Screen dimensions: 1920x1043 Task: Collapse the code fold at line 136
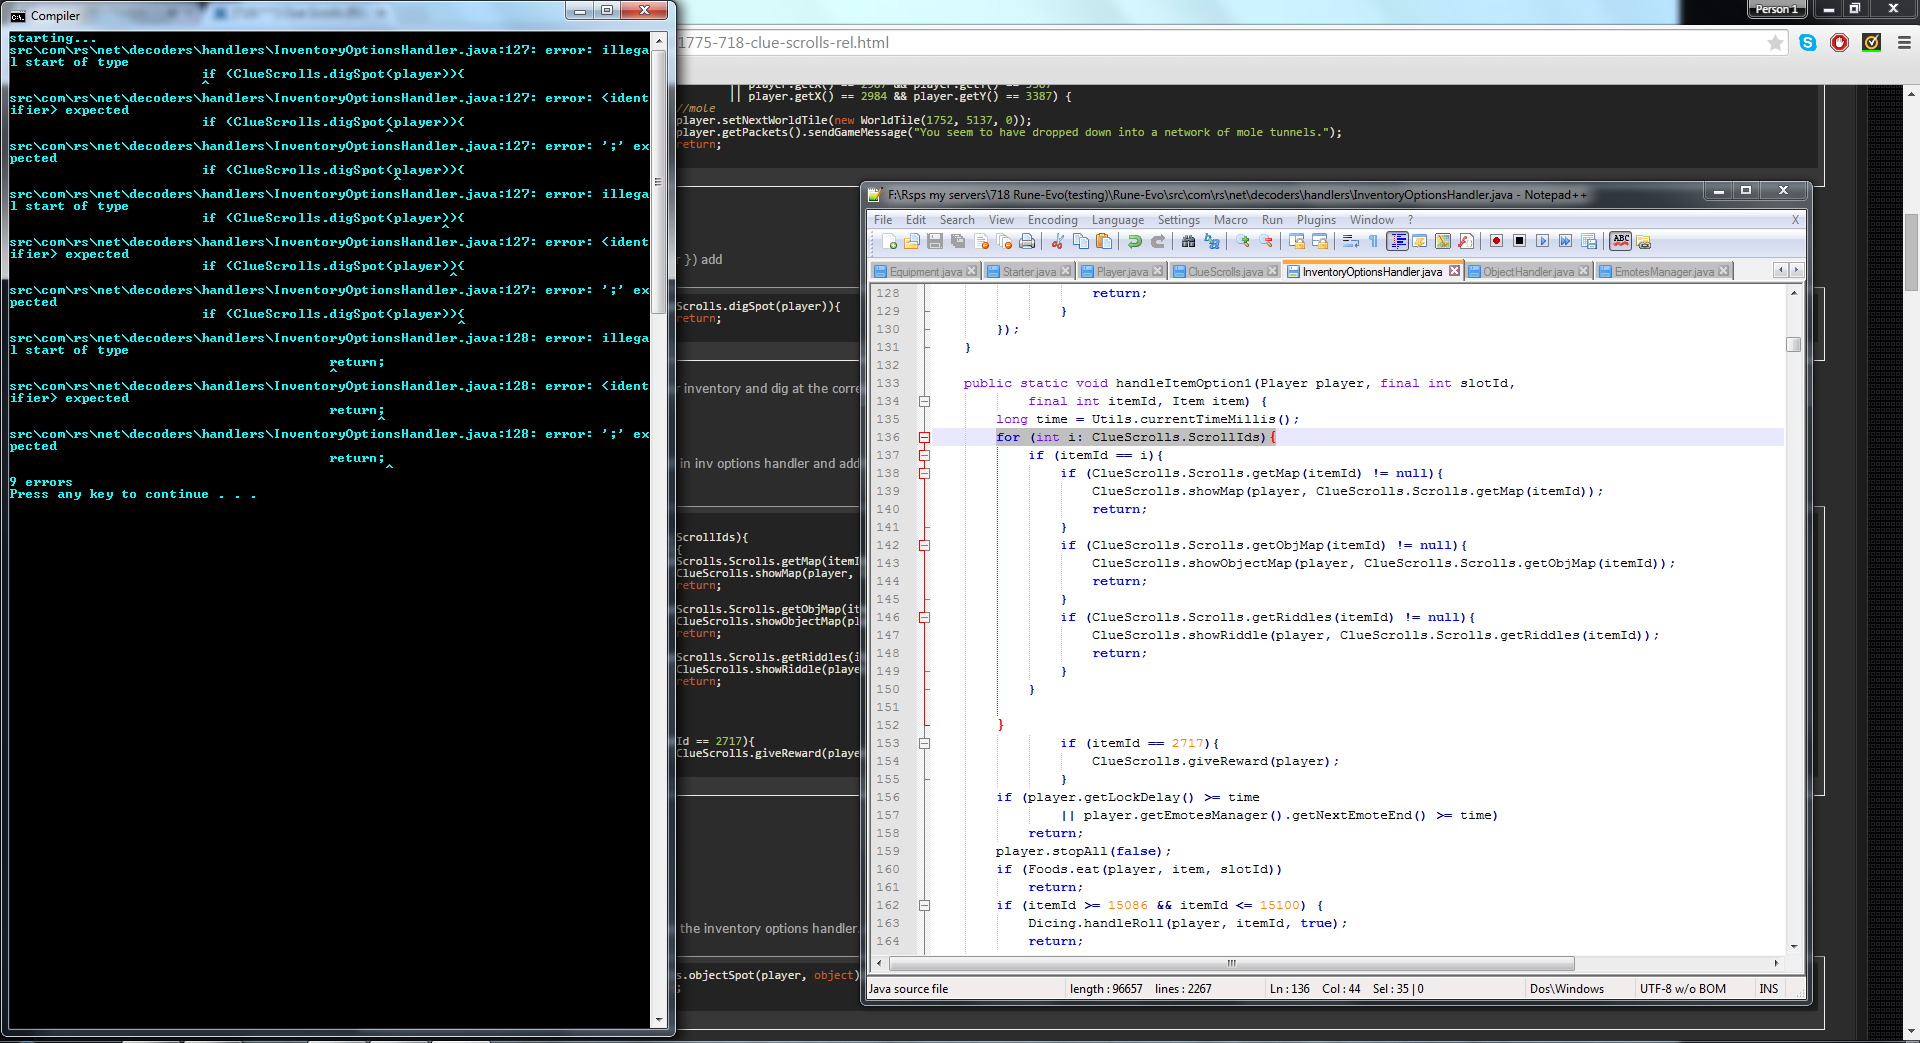click(x=924, y=437)
